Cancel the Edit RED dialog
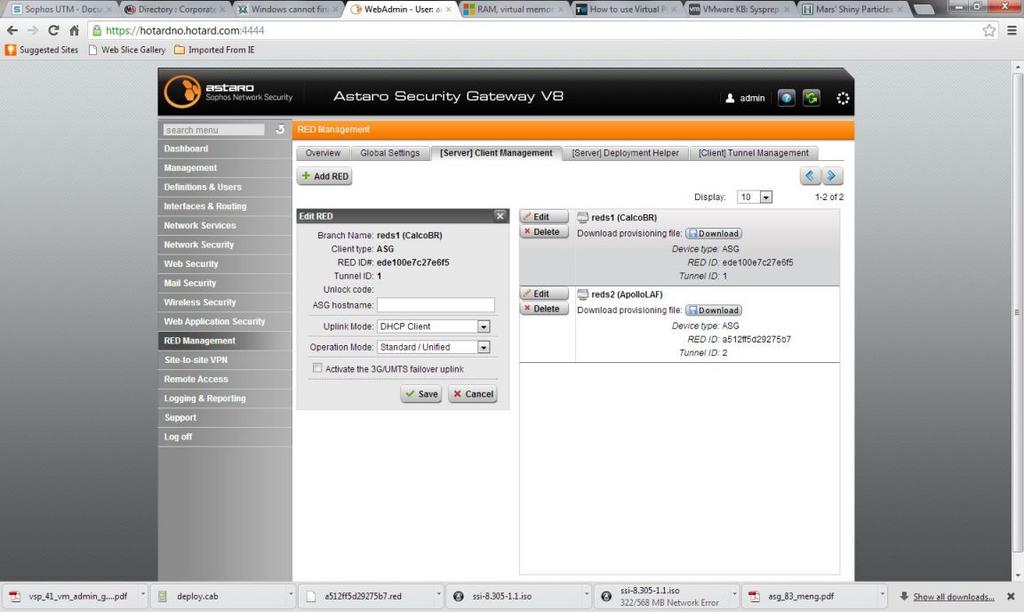The height and width of the screenshot is (612, 1024). point(473,394)
